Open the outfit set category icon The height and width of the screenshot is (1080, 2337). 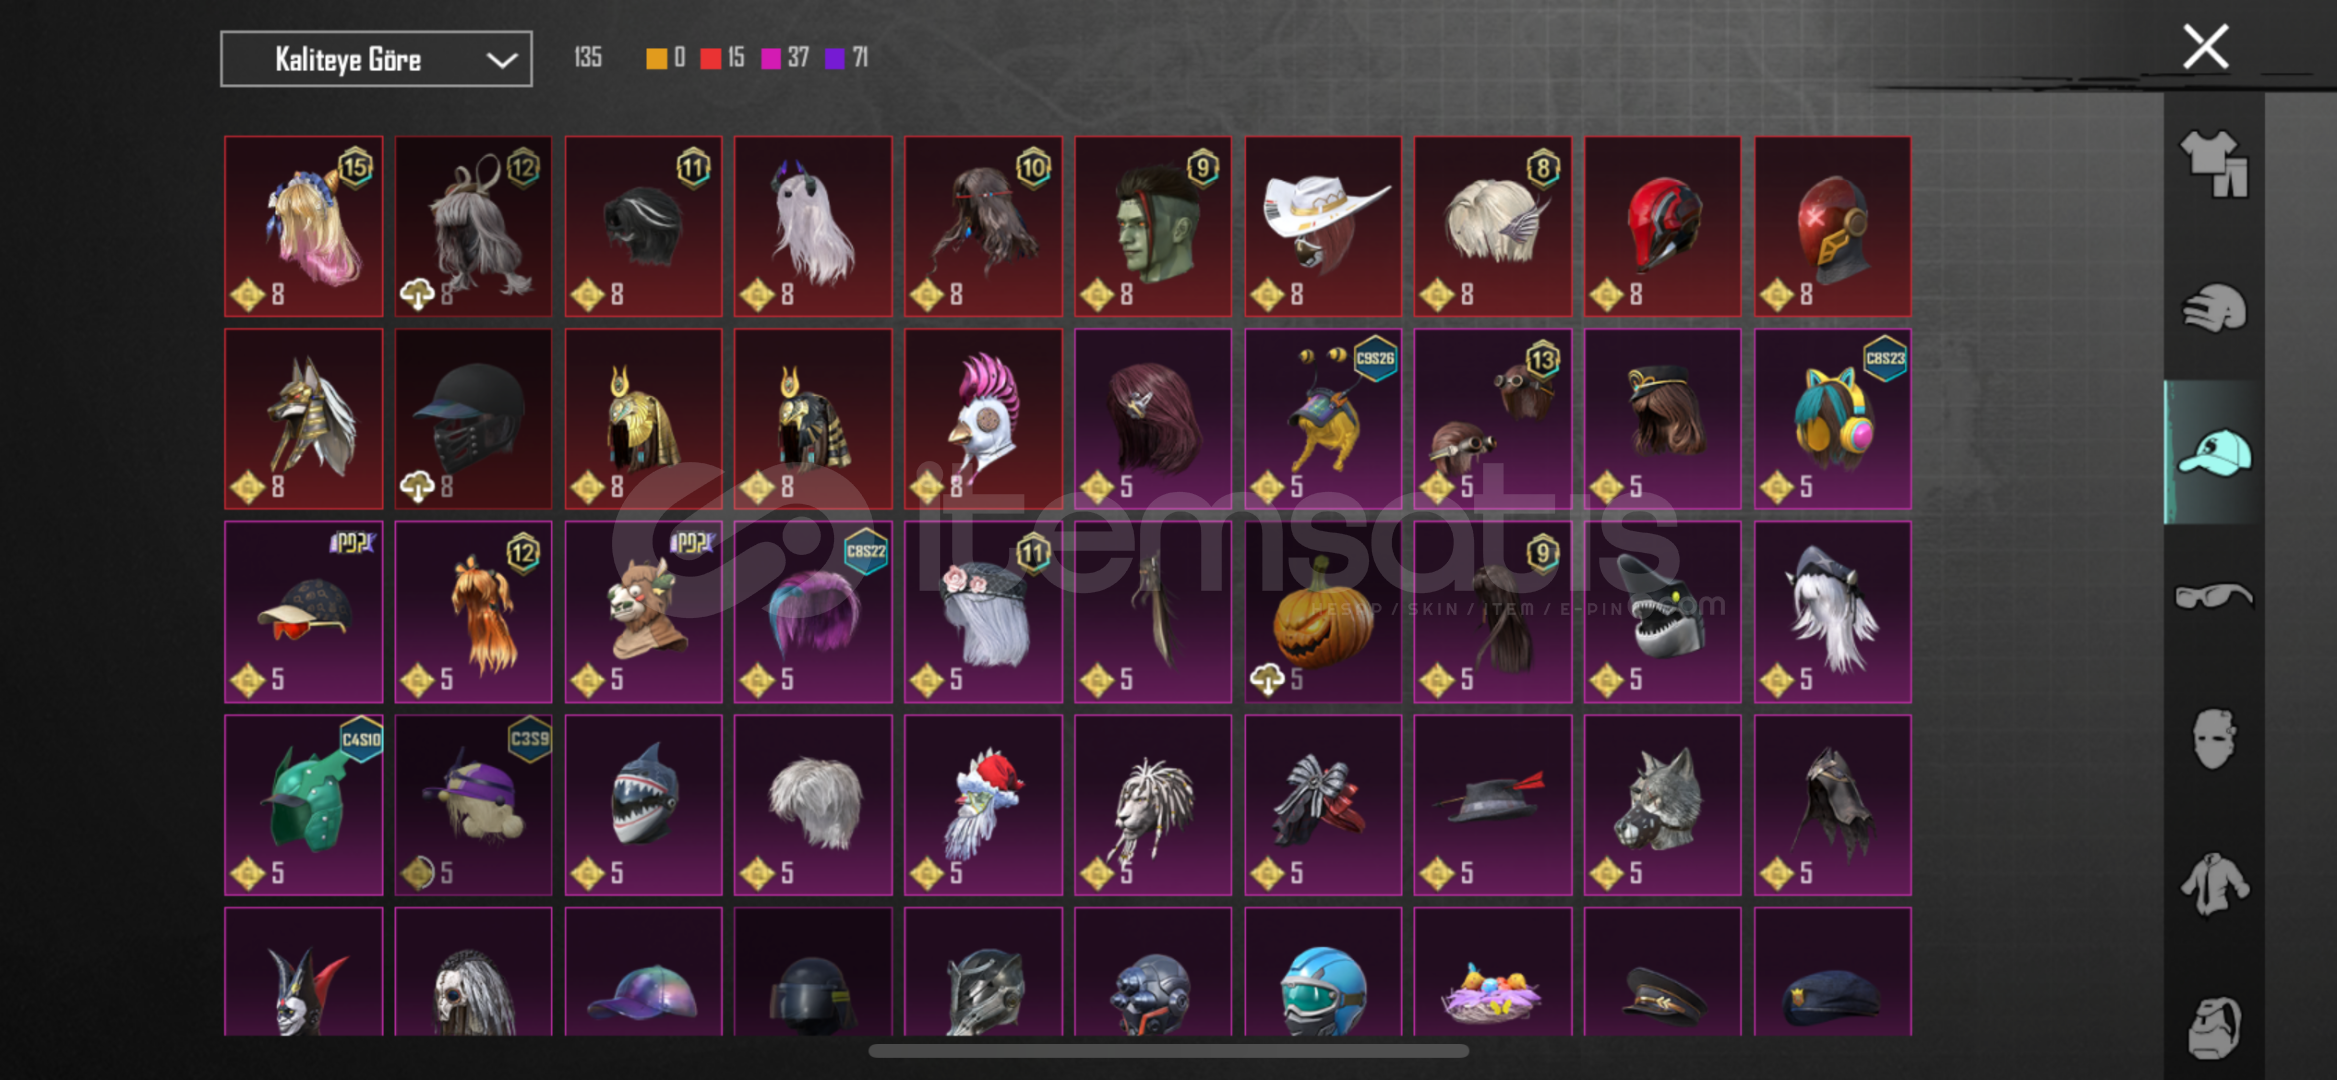pyautogui.click(x=2214, y=164)
